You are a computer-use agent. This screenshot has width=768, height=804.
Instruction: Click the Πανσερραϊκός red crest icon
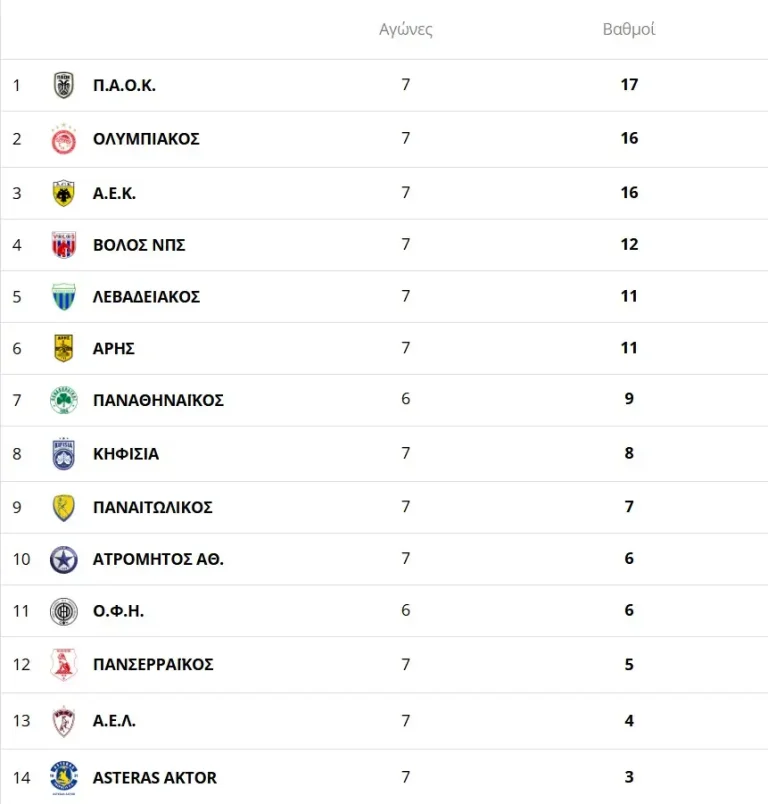coord(64,664)
